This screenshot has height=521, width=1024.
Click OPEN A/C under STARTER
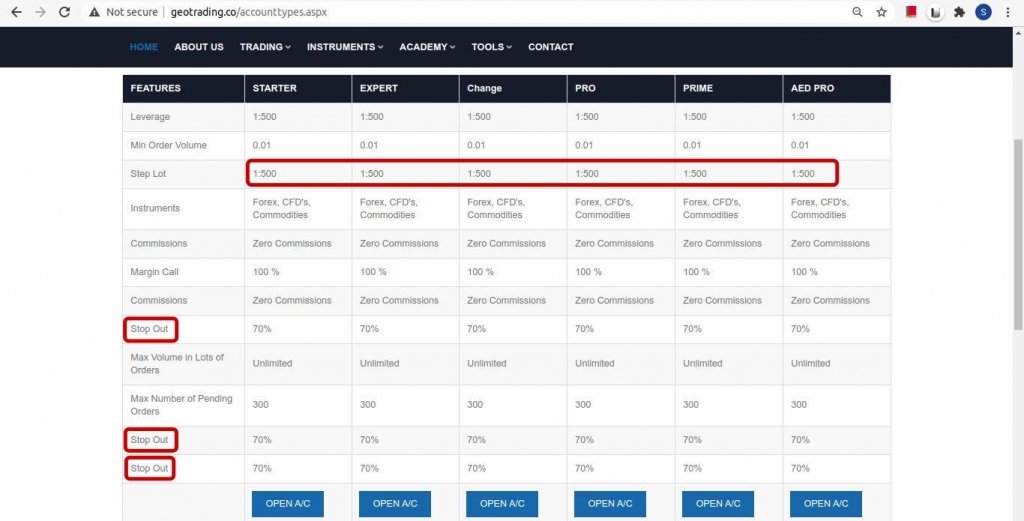(x=288, y=503)
